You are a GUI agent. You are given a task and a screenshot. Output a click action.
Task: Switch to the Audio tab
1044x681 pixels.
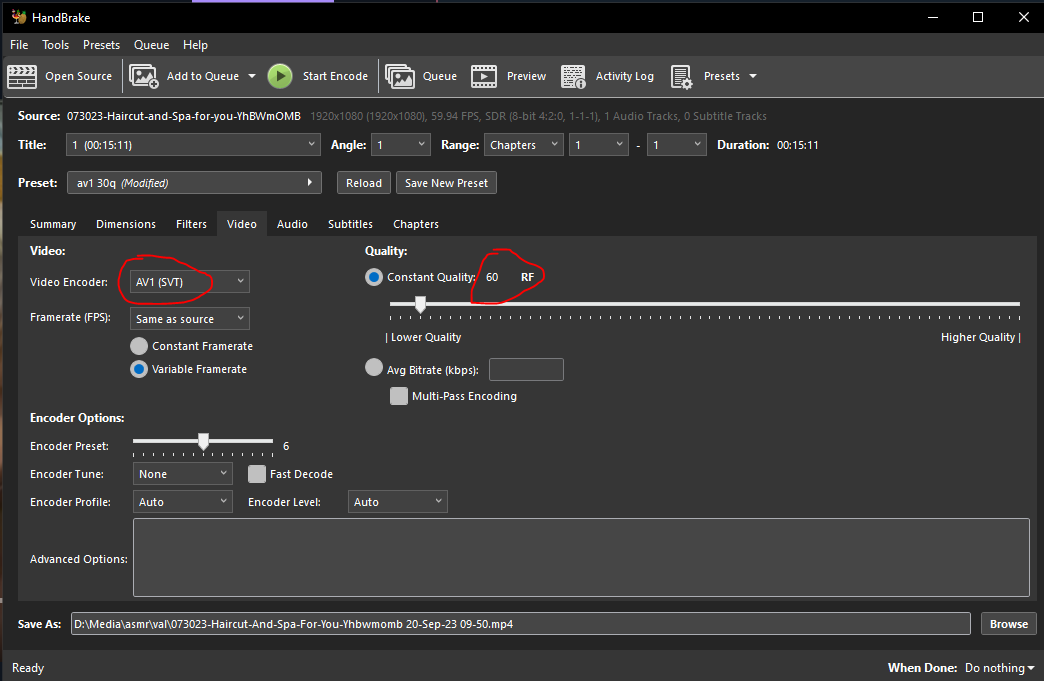[292, 224]
